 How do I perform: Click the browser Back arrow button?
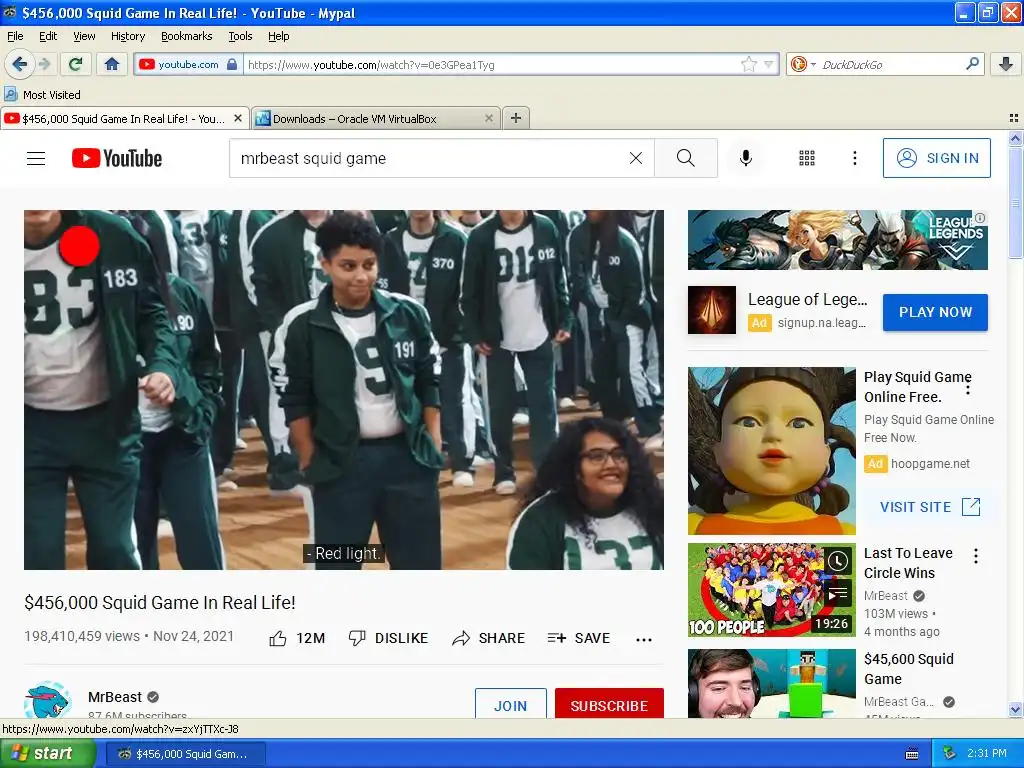(x=19, y=64)
